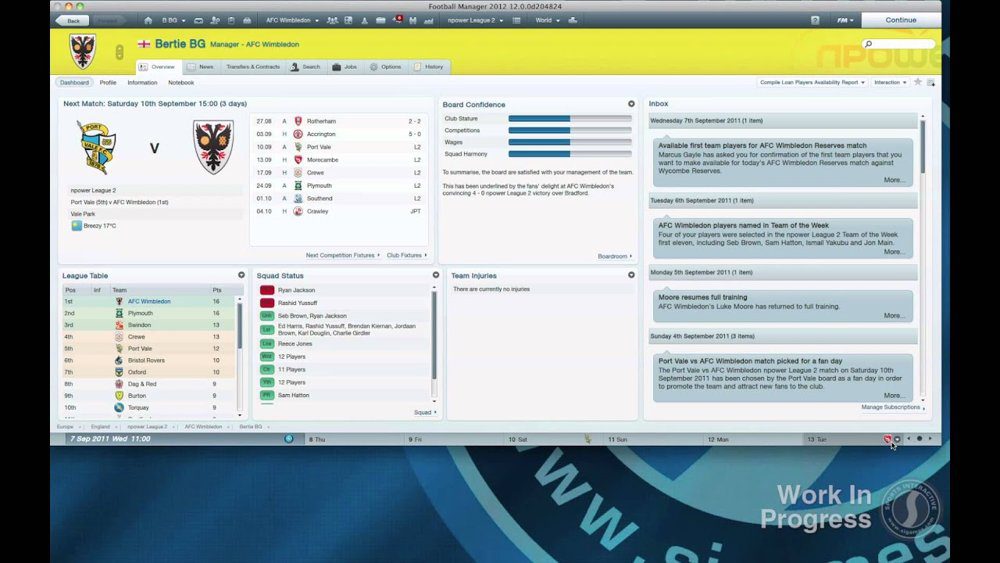Open the npower League 2 dropdown
Screen dimensions: 1000x563
coord(475,20)
